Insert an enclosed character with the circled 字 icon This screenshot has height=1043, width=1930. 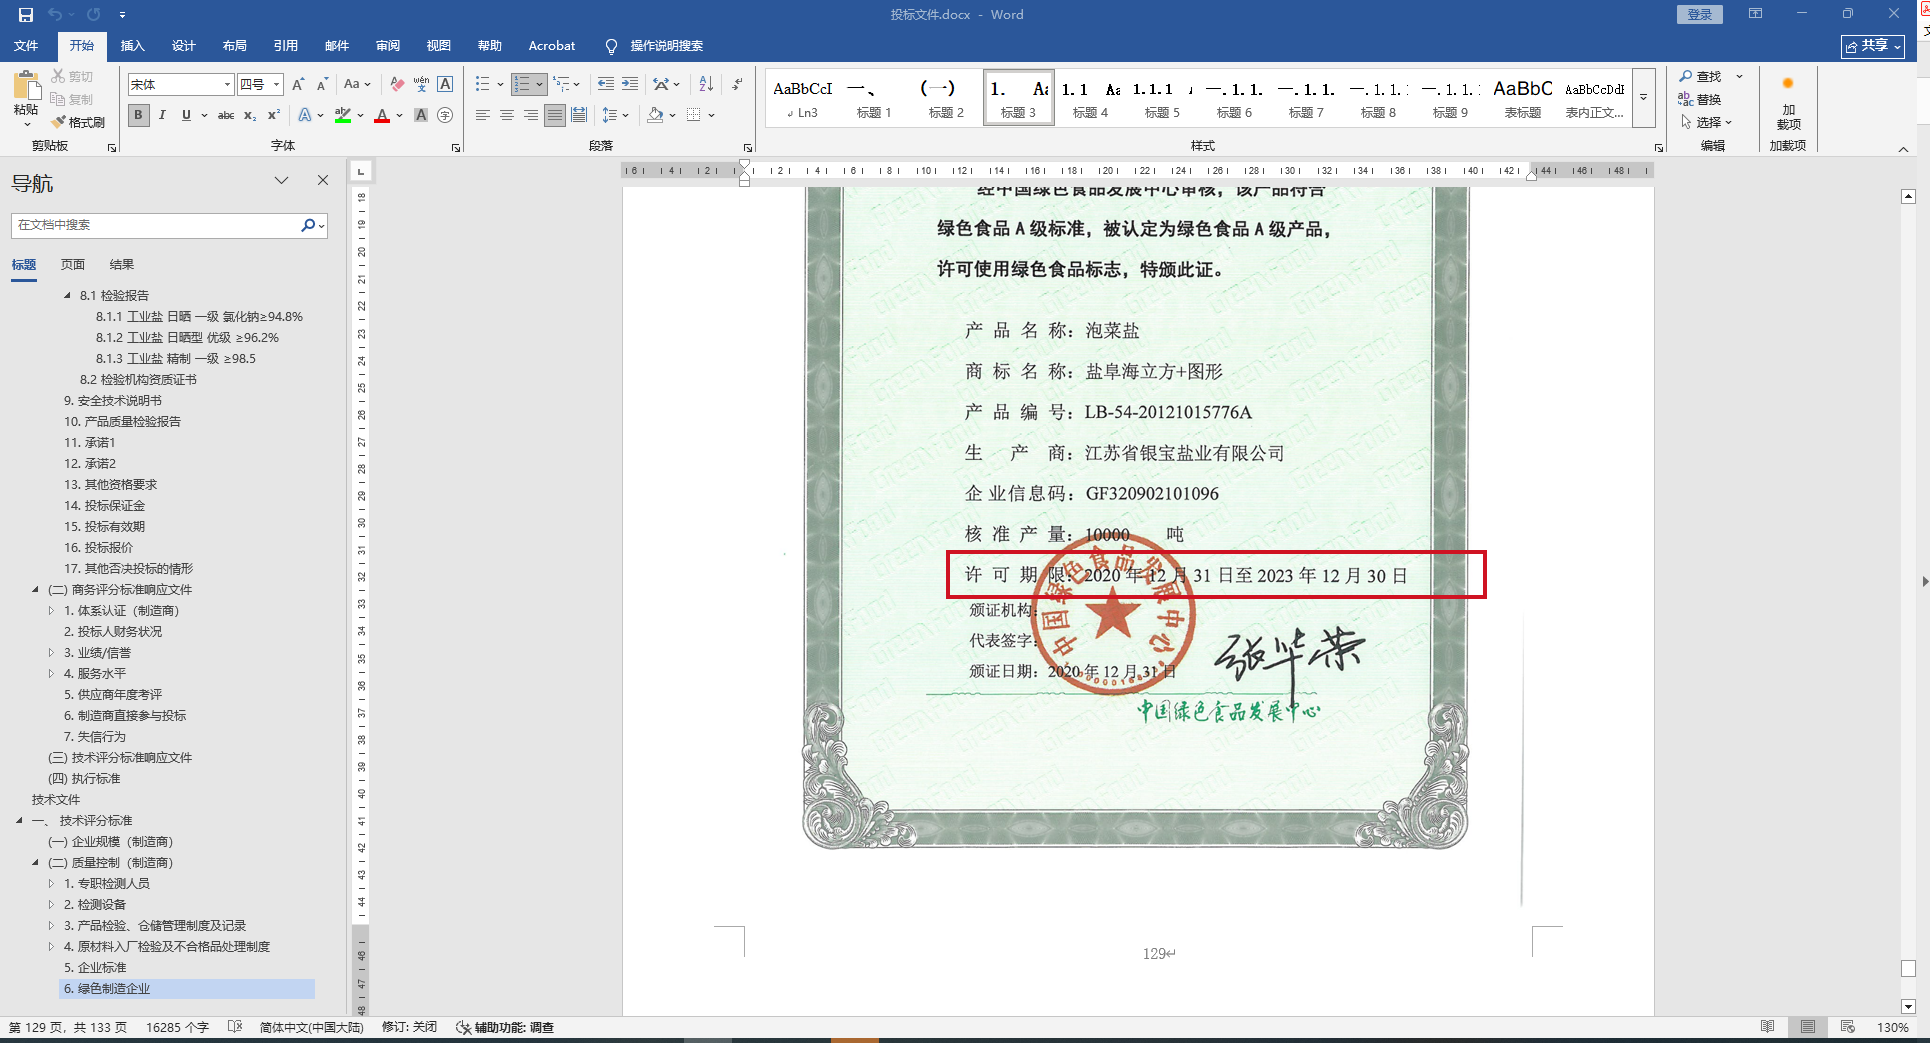pos(445,115)
